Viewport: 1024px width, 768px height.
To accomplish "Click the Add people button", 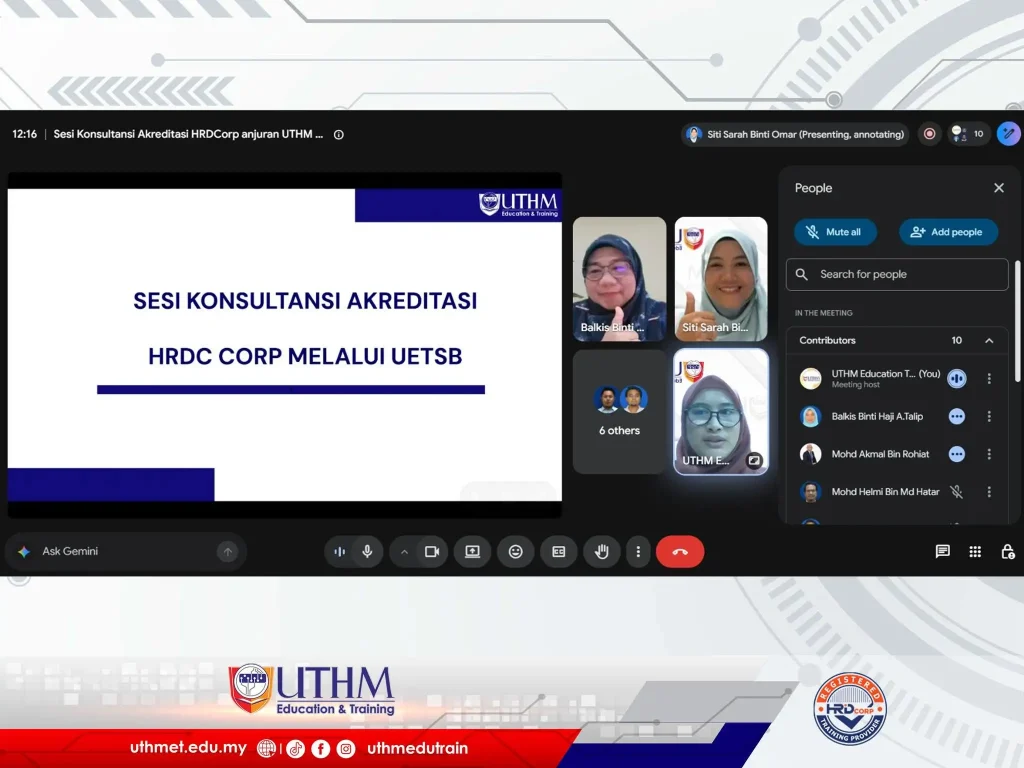I will pos(948,232).
